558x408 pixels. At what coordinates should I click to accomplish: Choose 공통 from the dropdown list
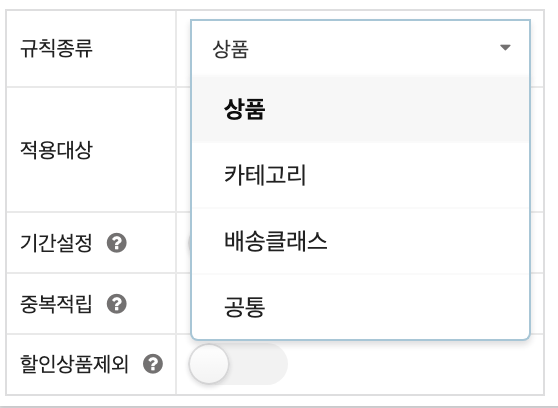tap(360, 307)
